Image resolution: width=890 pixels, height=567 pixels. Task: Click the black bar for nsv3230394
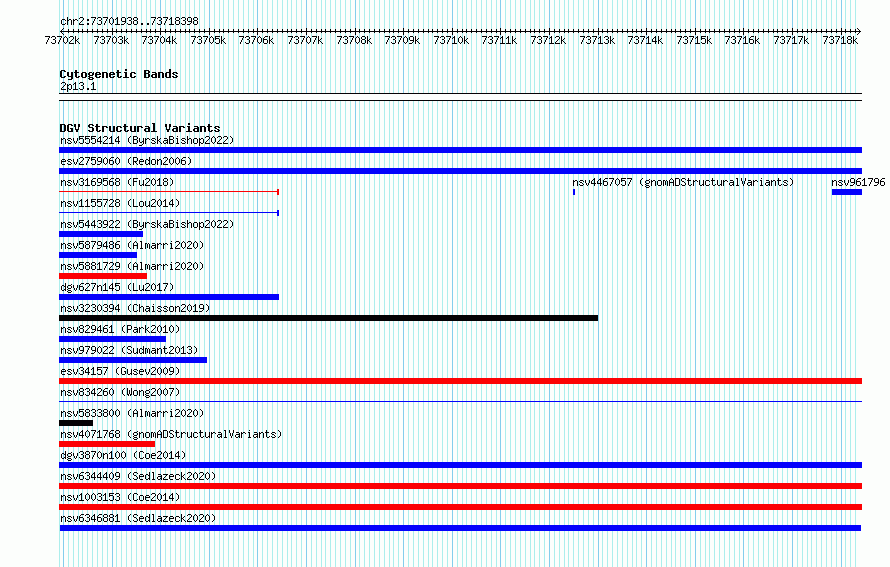328,318
